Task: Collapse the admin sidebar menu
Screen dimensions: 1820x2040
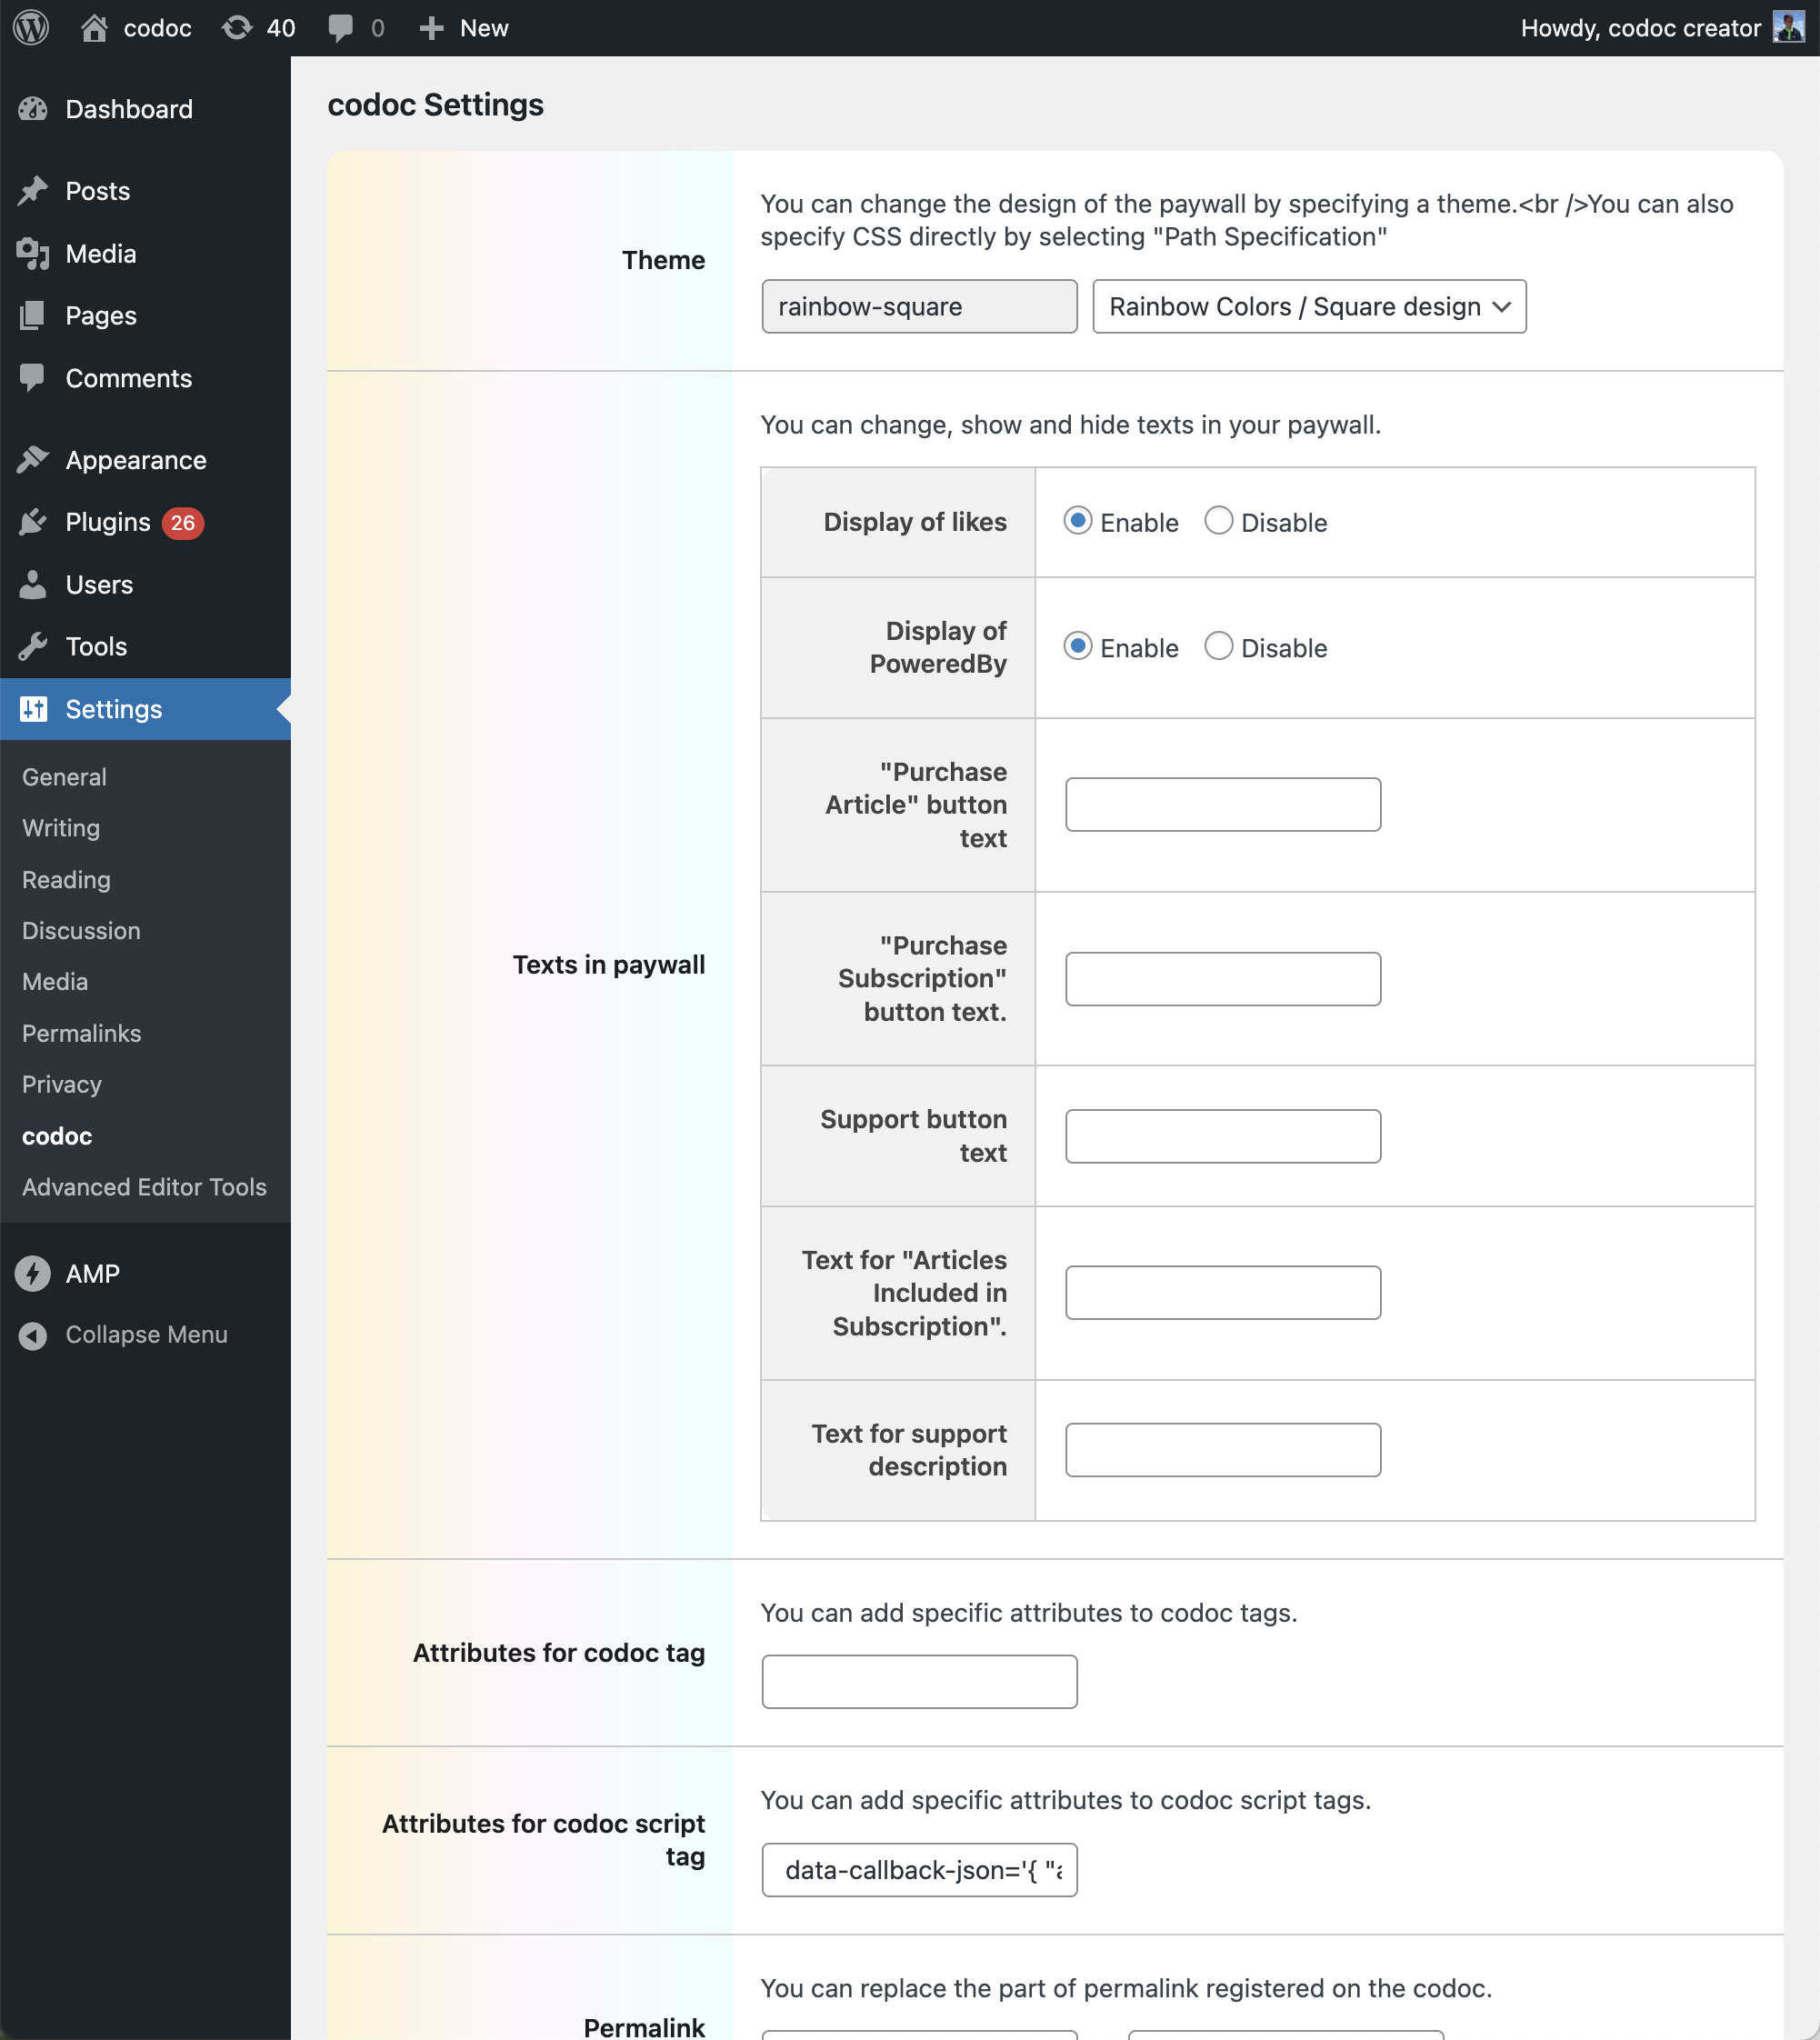Action: (x=146, y=1334)
